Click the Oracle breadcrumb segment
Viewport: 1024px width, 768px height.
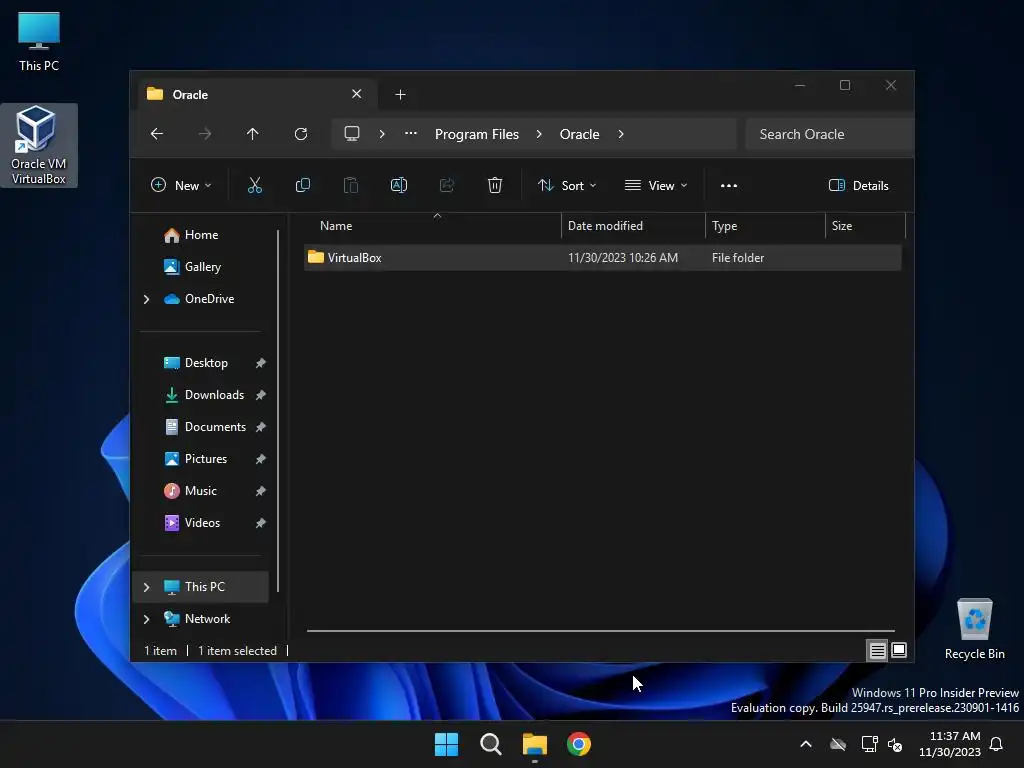coord(579,134)
